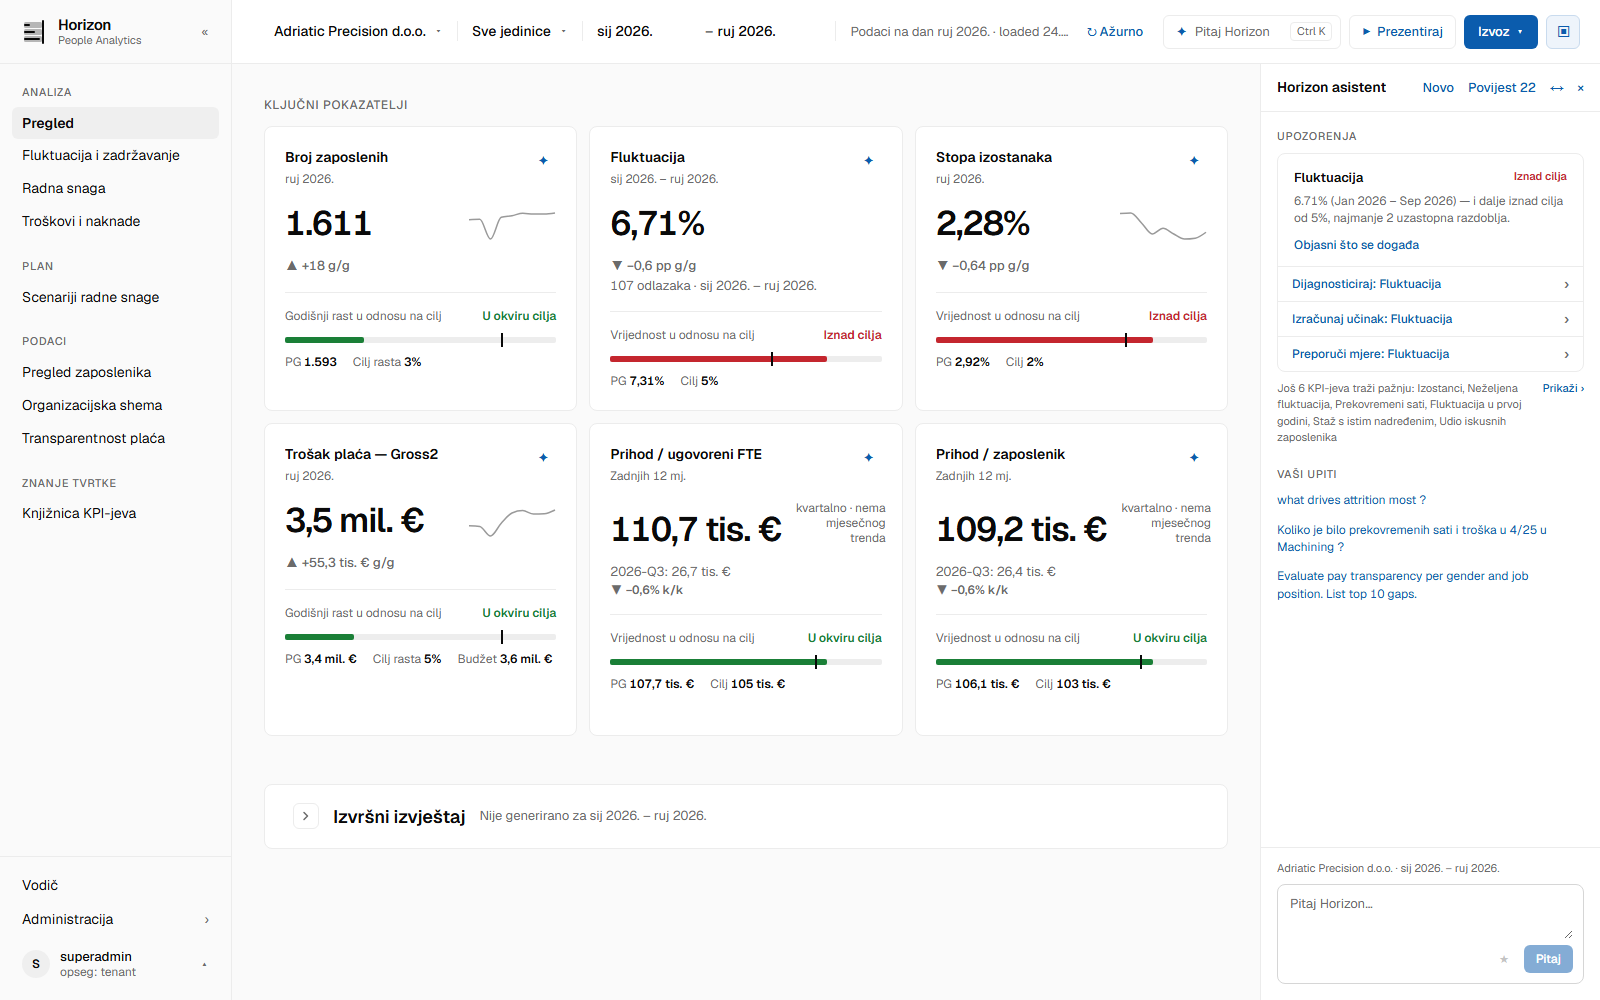Click Objasni što se događa link

click(1356, 245)
